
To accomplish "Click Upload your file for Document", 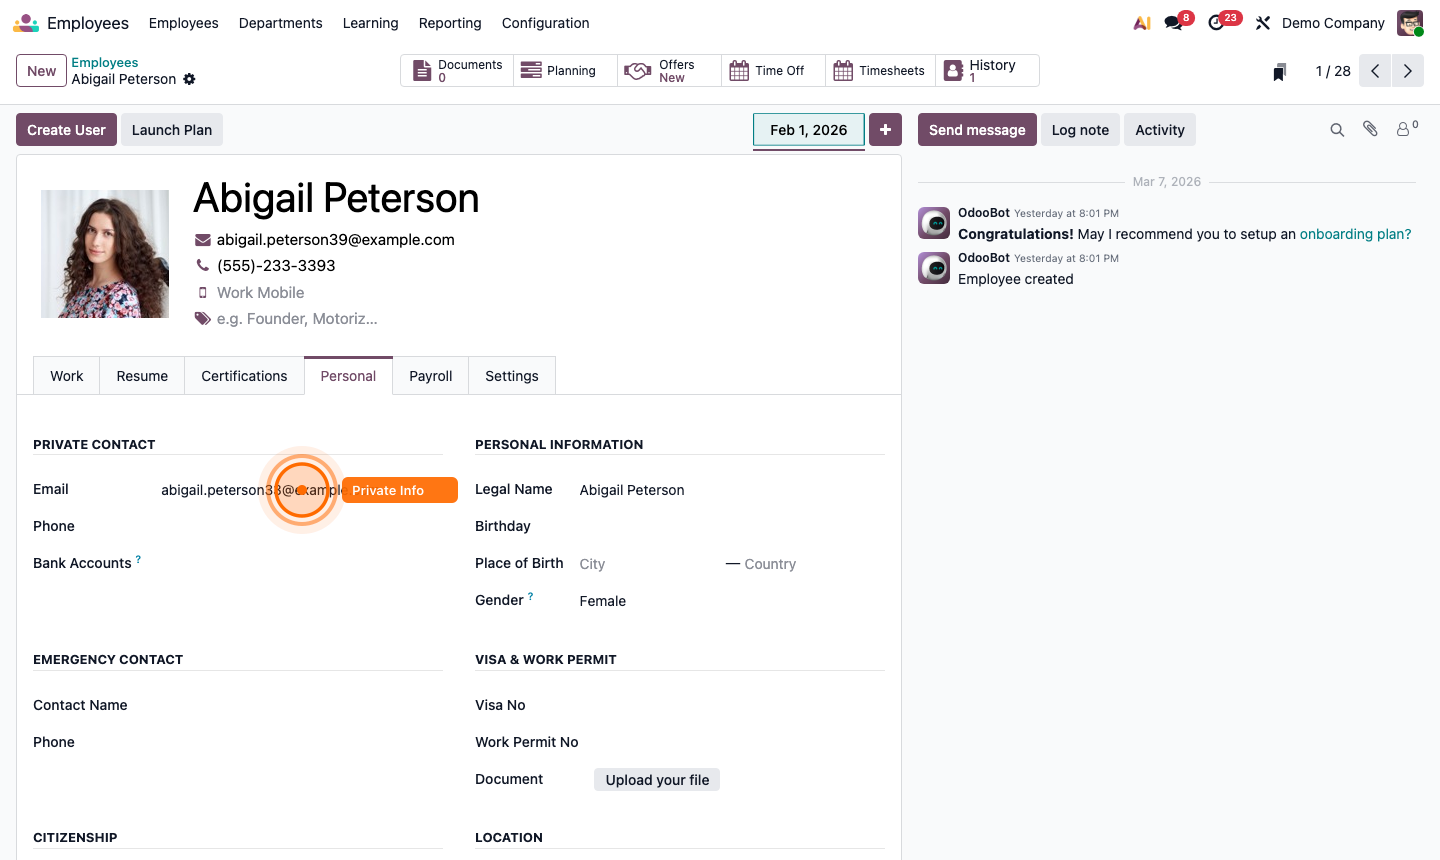I will click(x=656, y=779).
